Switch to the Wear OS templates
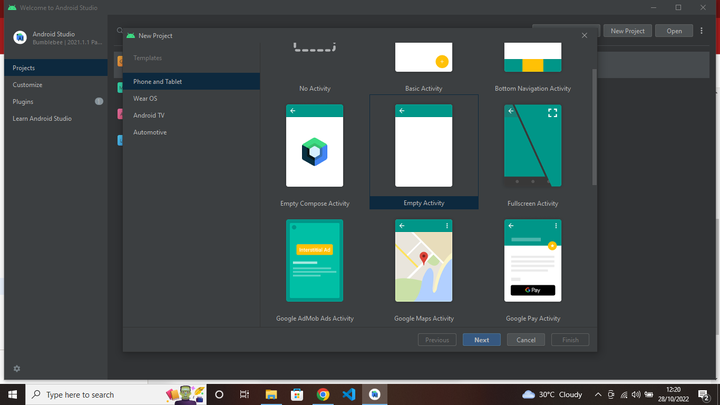 tap(146, 98)
